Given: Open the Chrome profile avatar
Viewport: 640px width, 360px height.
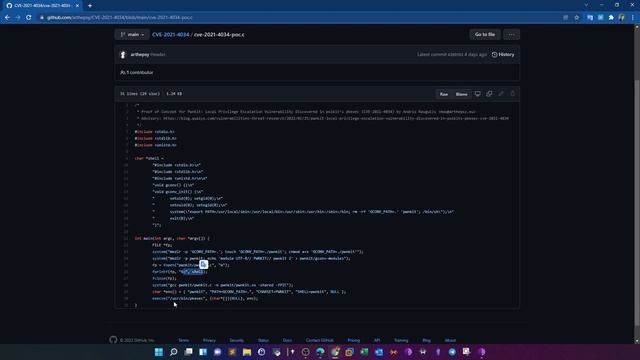Looking at the screenshot, I should (622, 18).
